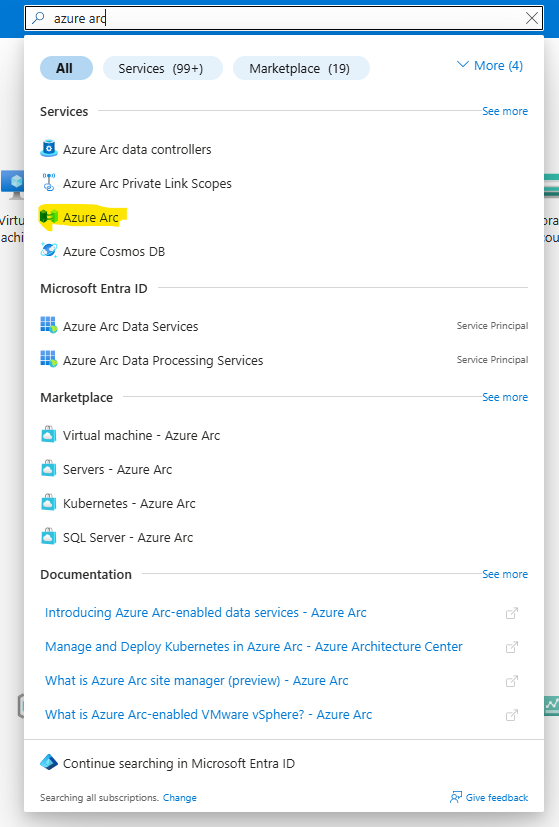This screenshot has width=559, height=827.
Task: Open What is Azure Arc site manager doc
Action: coord(197,680)
